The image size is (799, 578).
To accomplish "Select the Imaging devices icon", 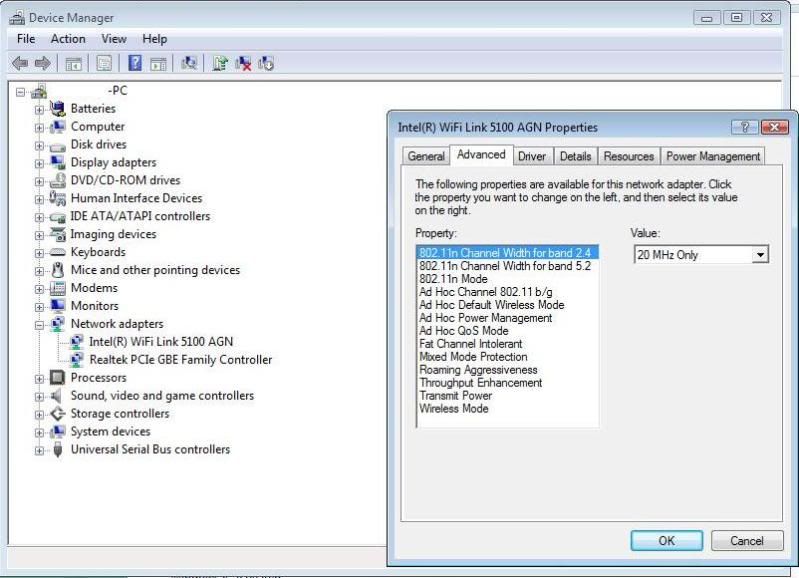I will [x=58, y=234].
